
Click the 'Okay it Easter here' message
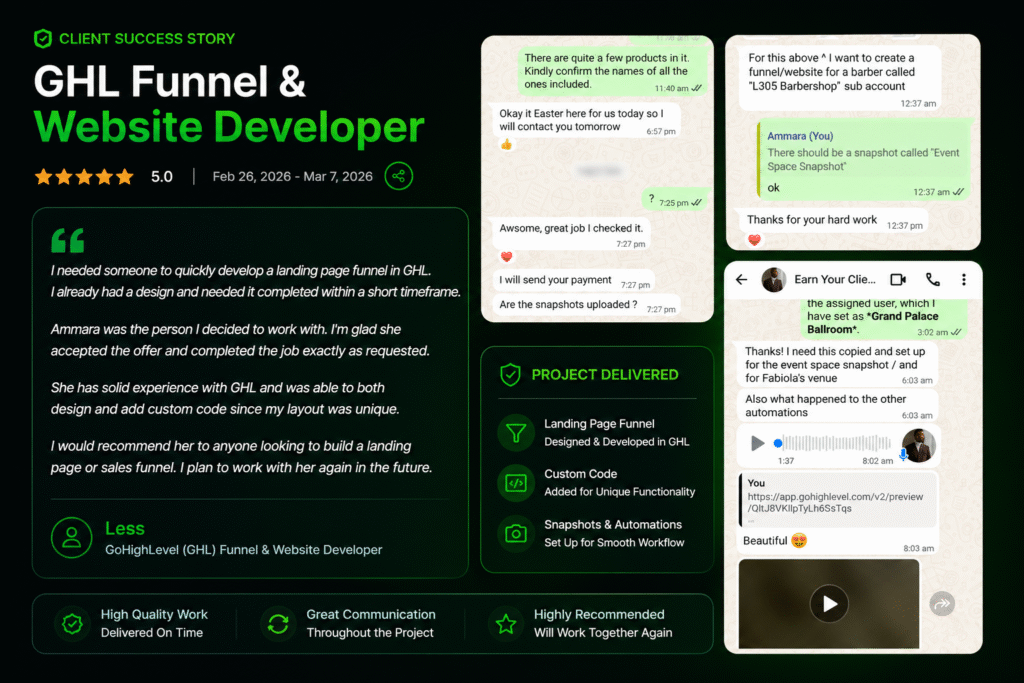[584, 120]
